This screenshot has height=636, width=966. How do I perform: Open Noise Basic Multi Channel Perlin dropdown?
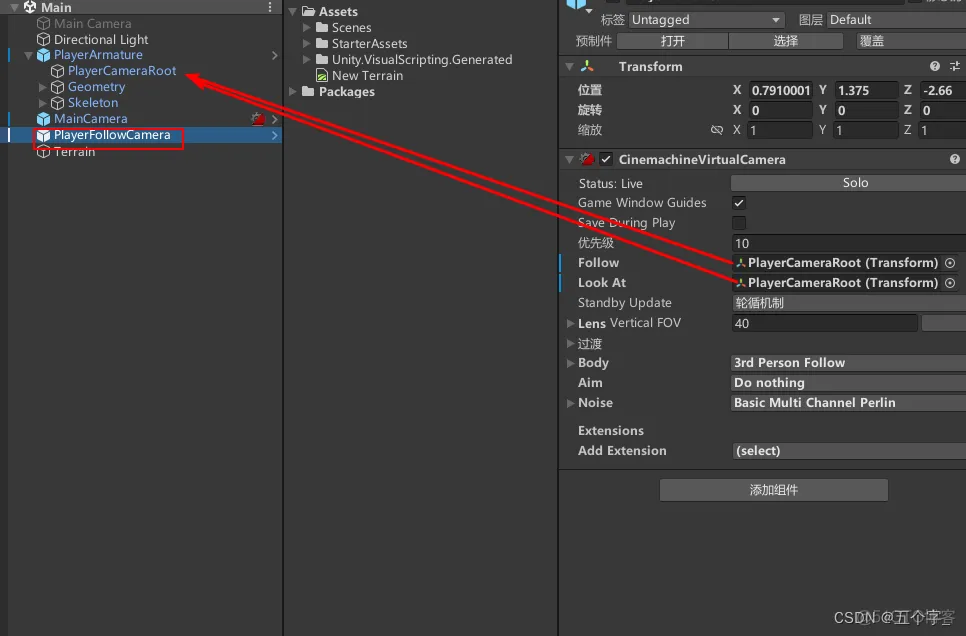(848, 402)
